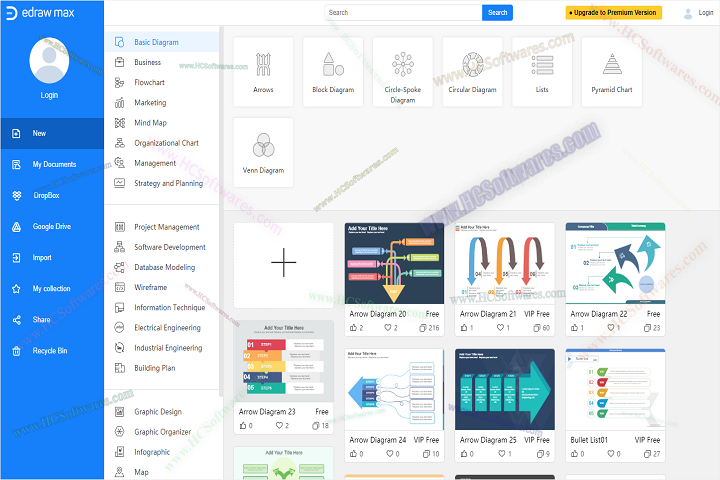720x480 pixels.
Task: Select the Circular Diagram tile
Action: pos(472,72)
